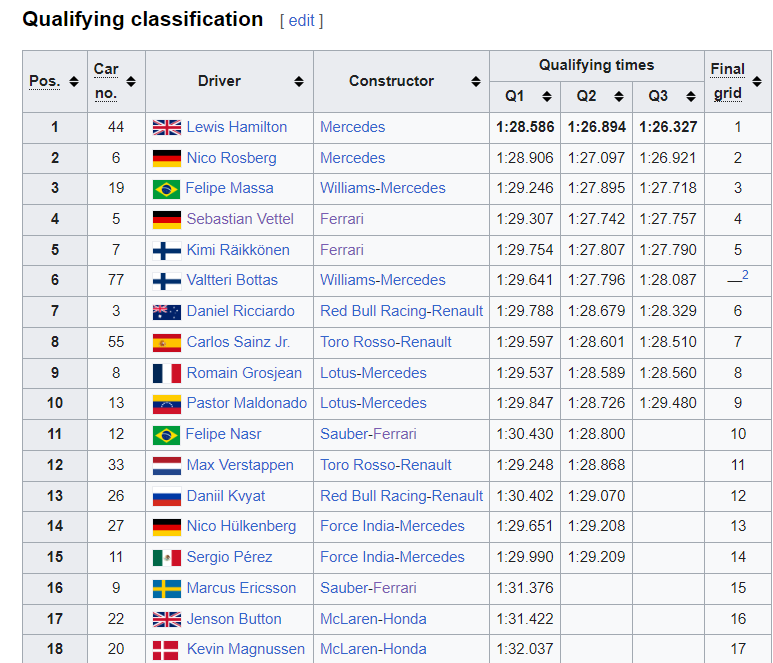Screen dimensions: 773x663
Task: Click French flag beside Romain Grosjean
Action: (x=167, y=374)
